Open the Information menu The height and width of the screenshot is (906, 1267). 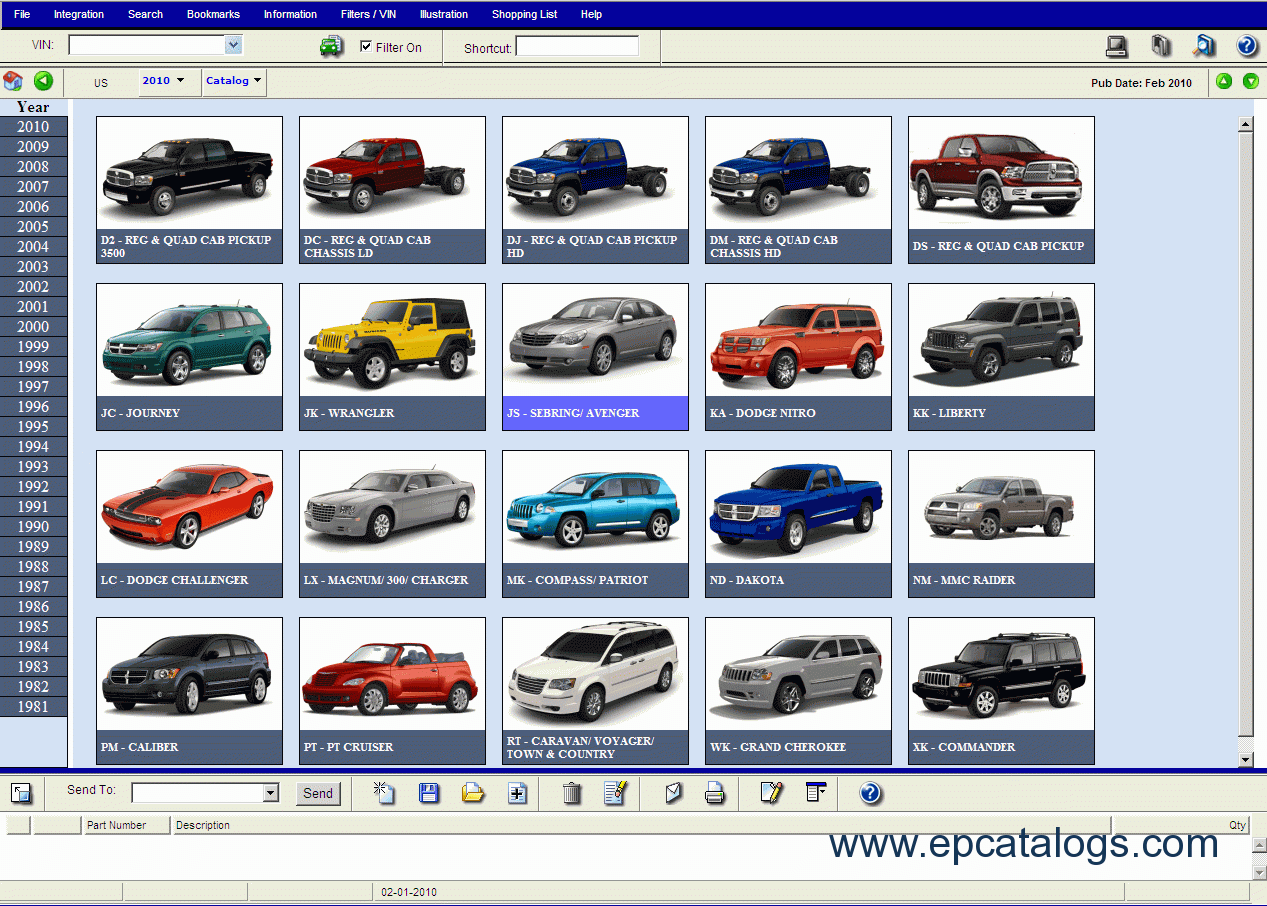(x=290, y=14)
